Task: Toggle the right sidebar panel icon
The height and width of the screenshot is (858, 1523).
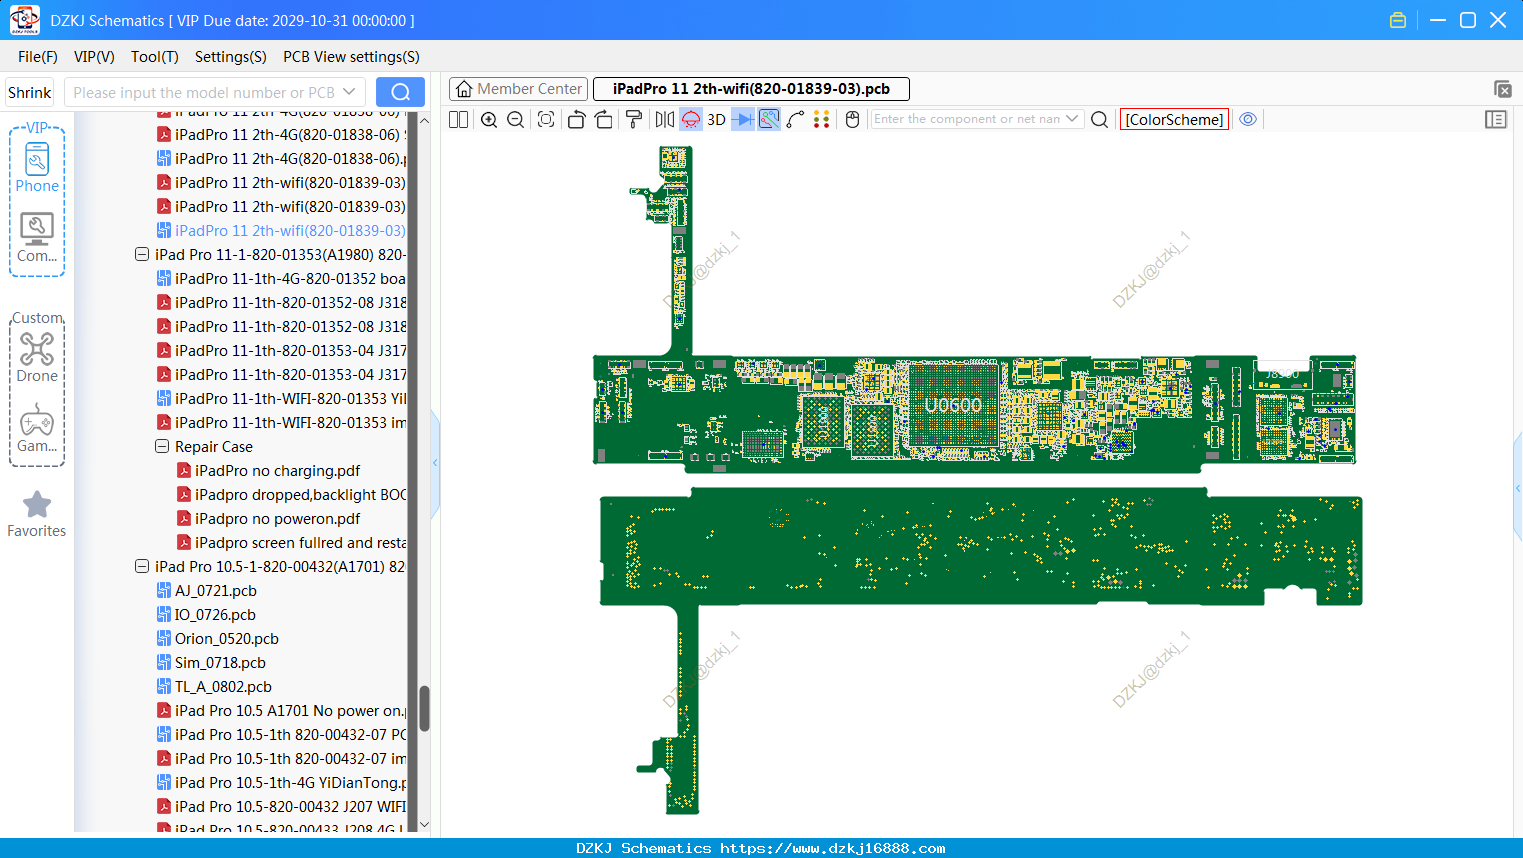Action: 1496,119
